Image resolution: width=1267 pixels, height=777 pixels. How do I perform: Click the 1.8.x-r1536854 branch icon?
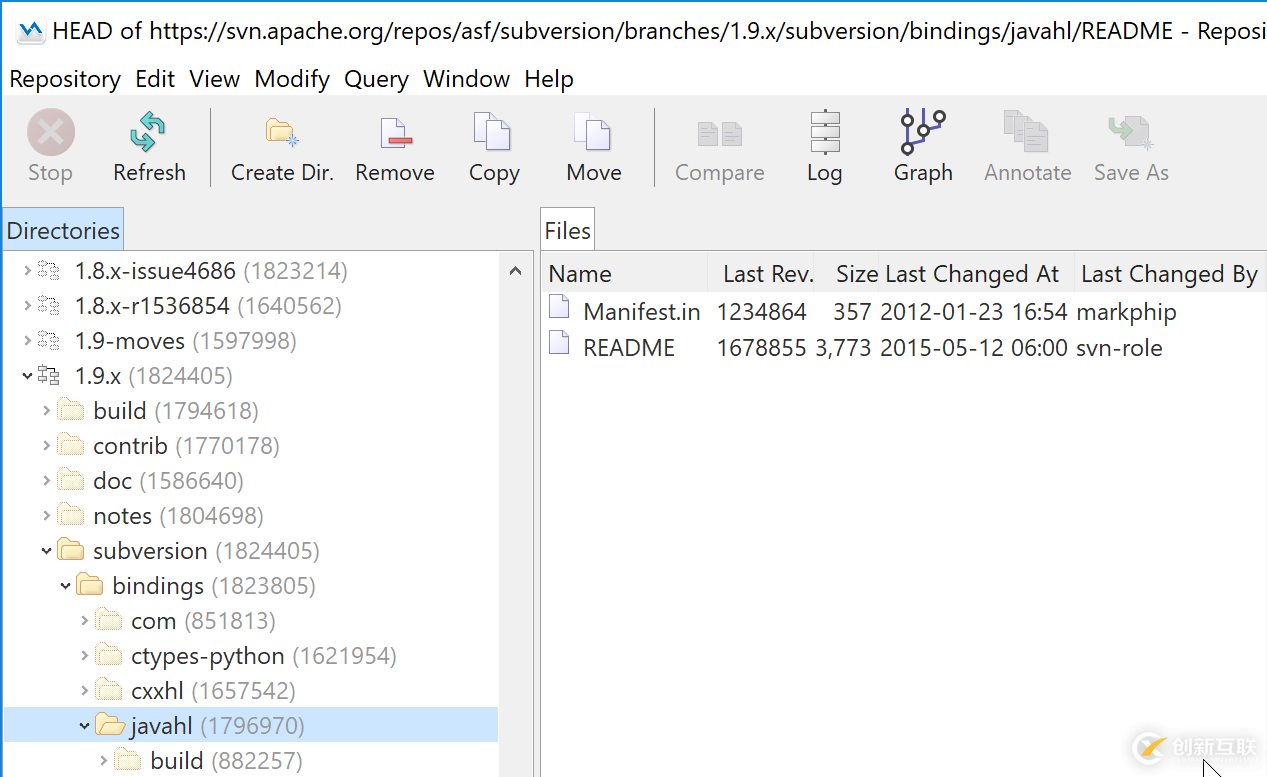pos(48,306)
